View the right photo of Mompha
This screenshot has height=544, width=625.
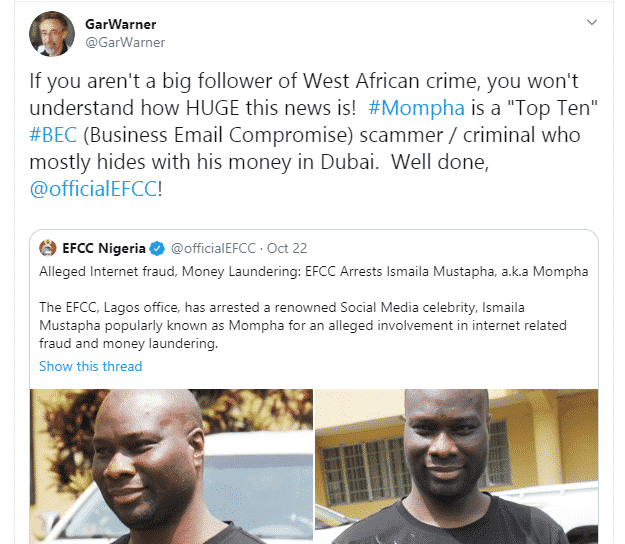tap(457, 466)
